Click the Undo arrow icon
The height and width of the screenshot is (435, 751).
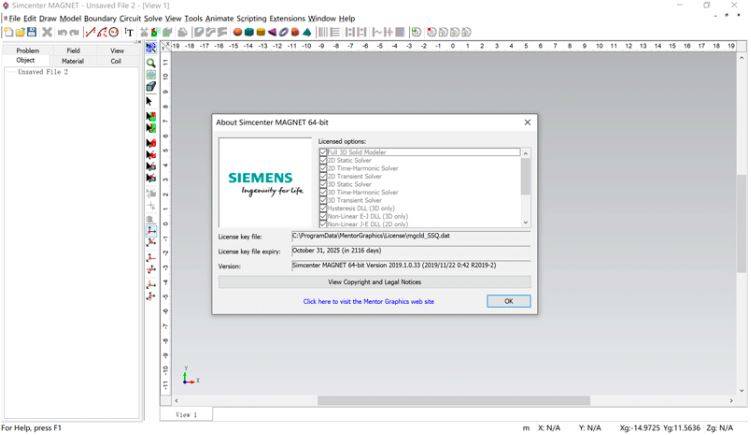click(62, 33)
